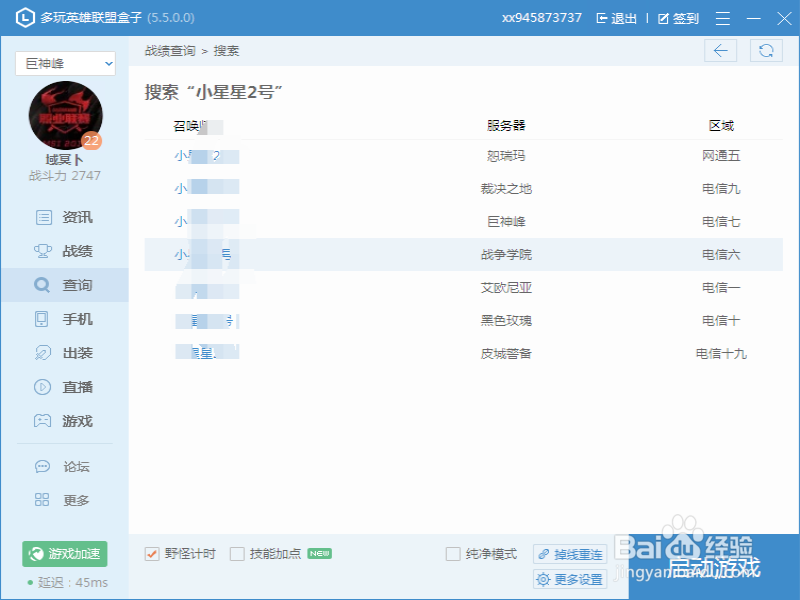The width and height of the screenshot is (800, 600).
Task: Minimize the window
Action: point(754,18)
